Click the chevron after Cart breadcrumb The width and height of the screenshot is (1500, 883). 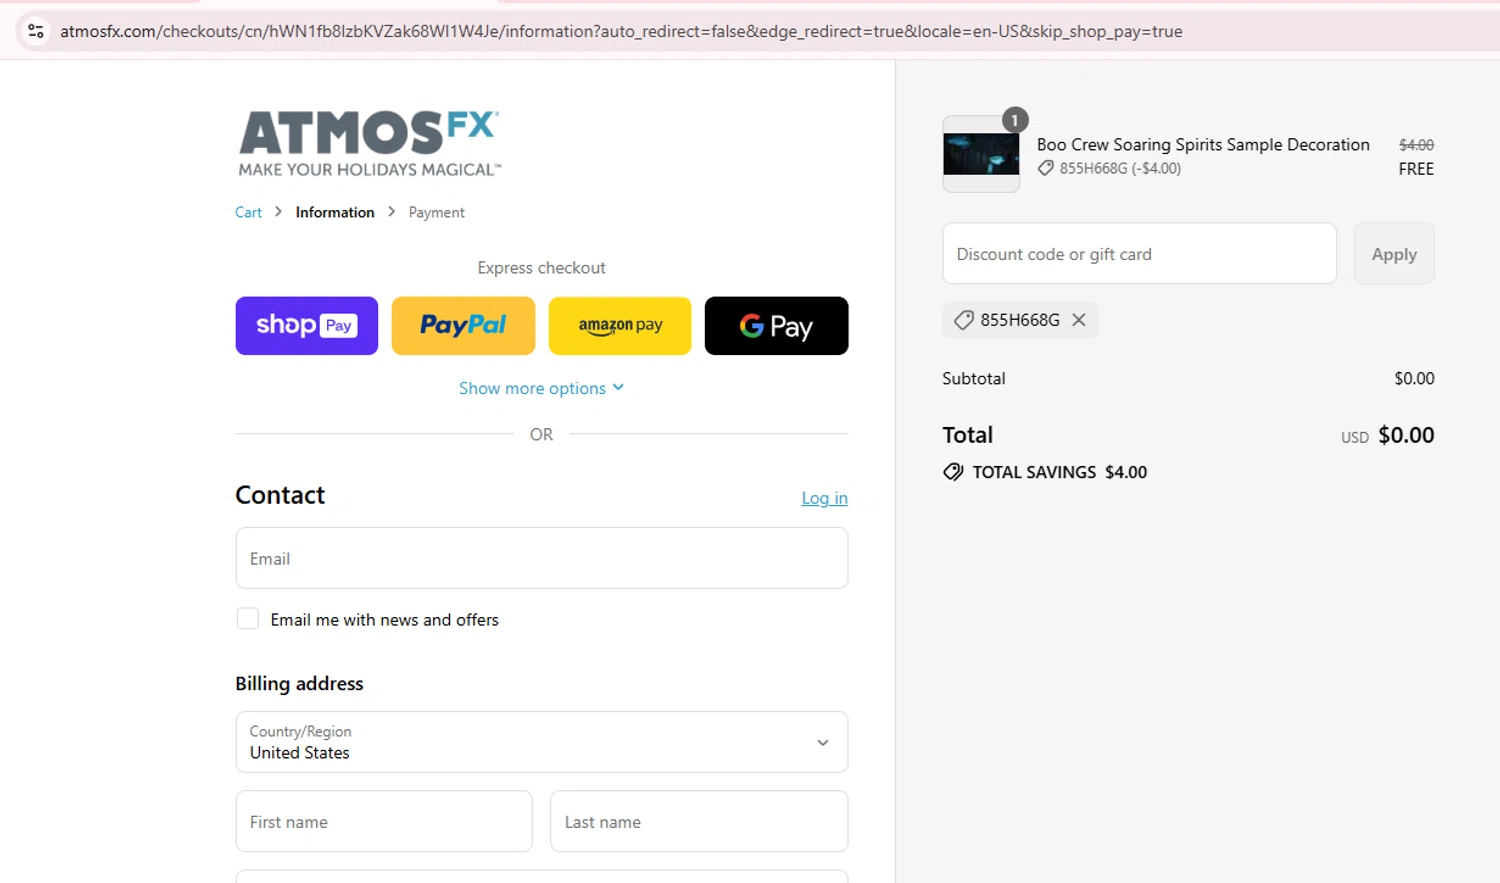tap(279, 212)
